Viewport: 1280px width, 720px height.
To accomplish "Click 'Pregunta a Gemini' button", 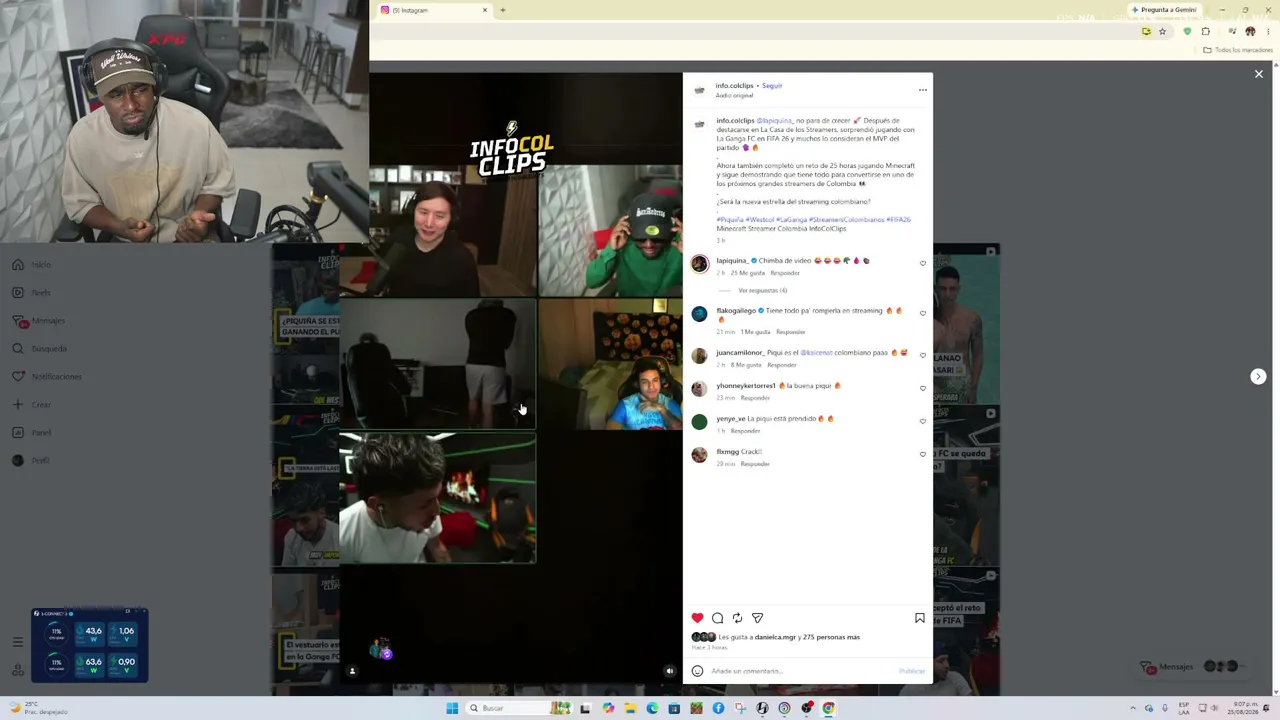I will pos(1164,10).
